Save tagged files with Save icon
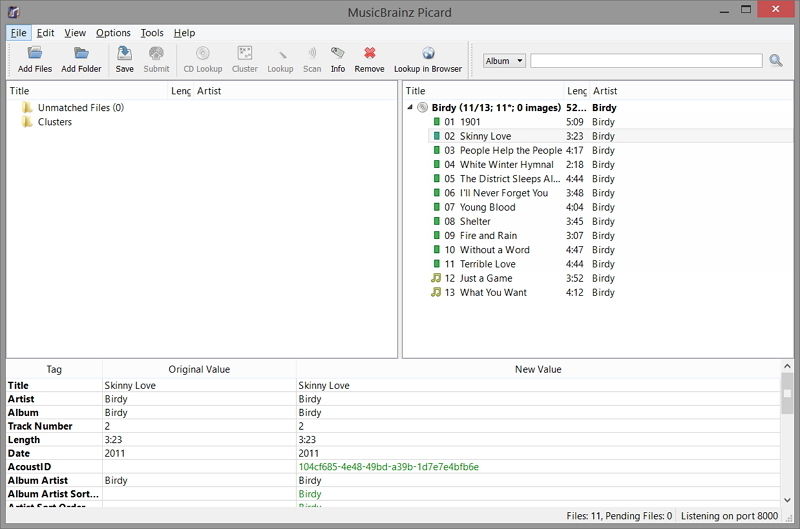The image size is (800, 529). [x=124, y=53]
